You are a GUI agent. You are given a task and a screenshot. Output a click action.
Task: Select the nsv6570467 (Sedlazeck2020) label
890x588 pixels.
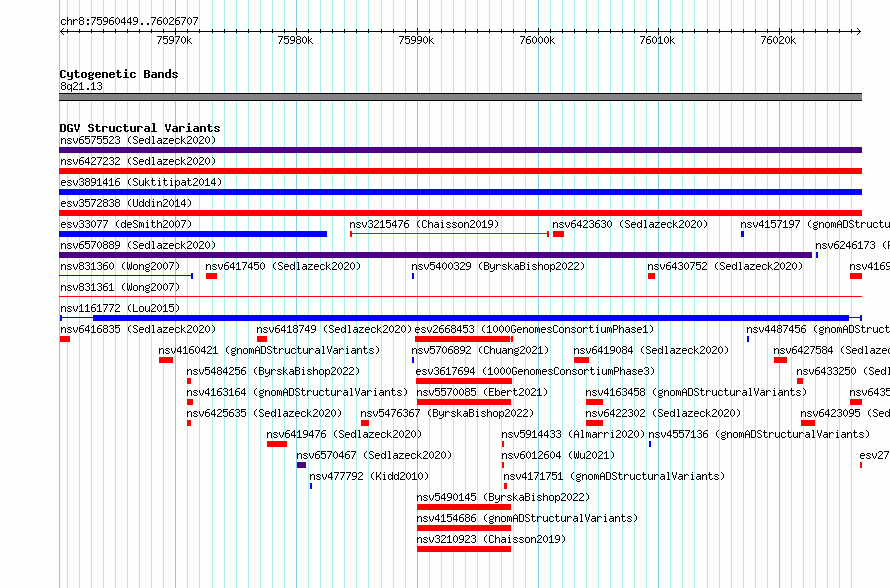(x=374, y=455)
